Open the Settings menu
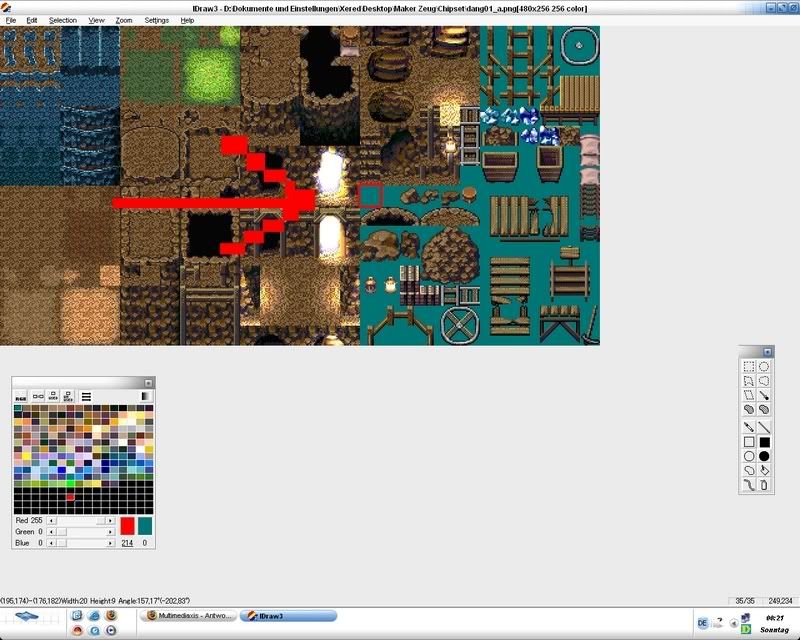800x640 pixels. pos(156,20)
